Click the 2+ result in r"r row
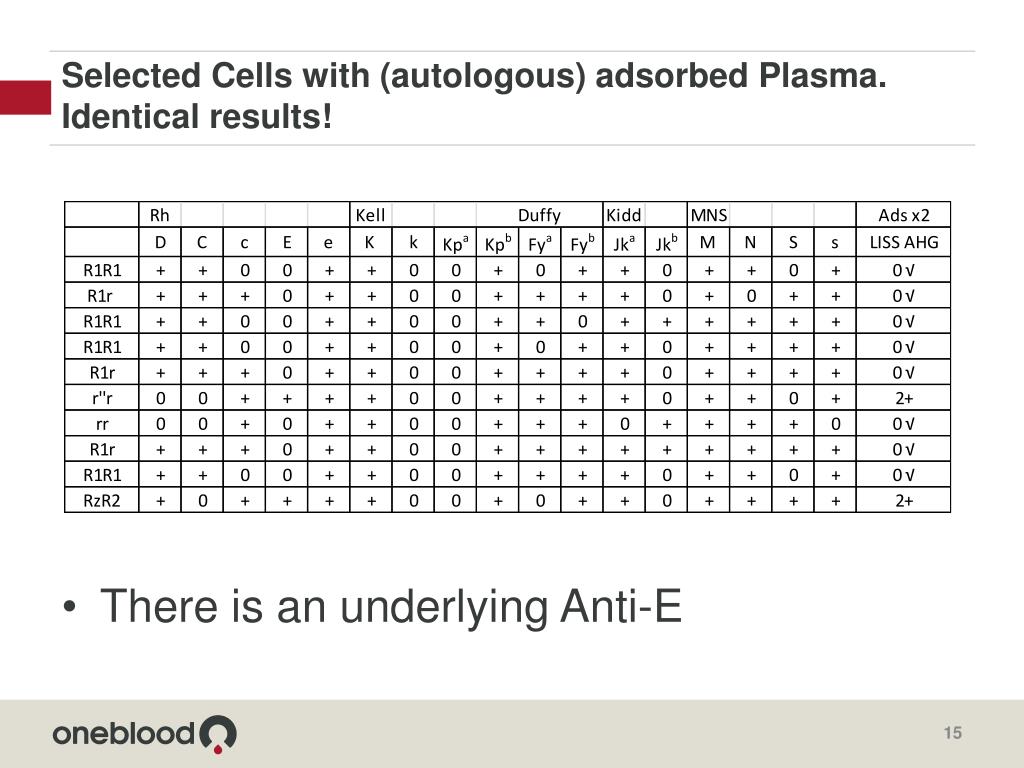Image resolution: width=1024 pixels, height=768 pixels. (x=903, y=398)
